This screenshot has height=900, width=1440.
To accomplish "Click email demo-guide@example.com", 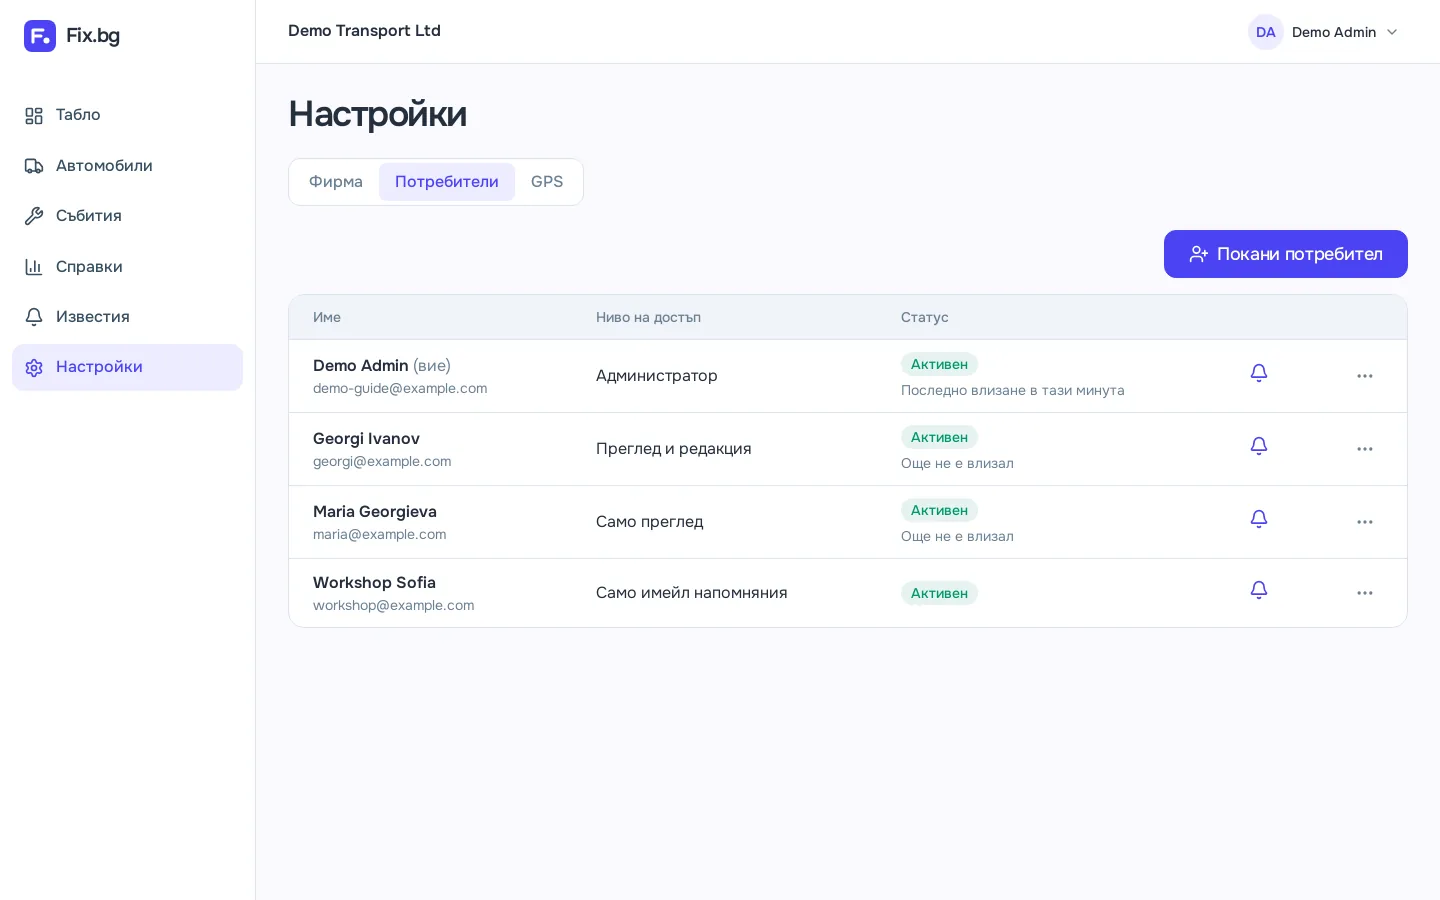I will point(400,389).
